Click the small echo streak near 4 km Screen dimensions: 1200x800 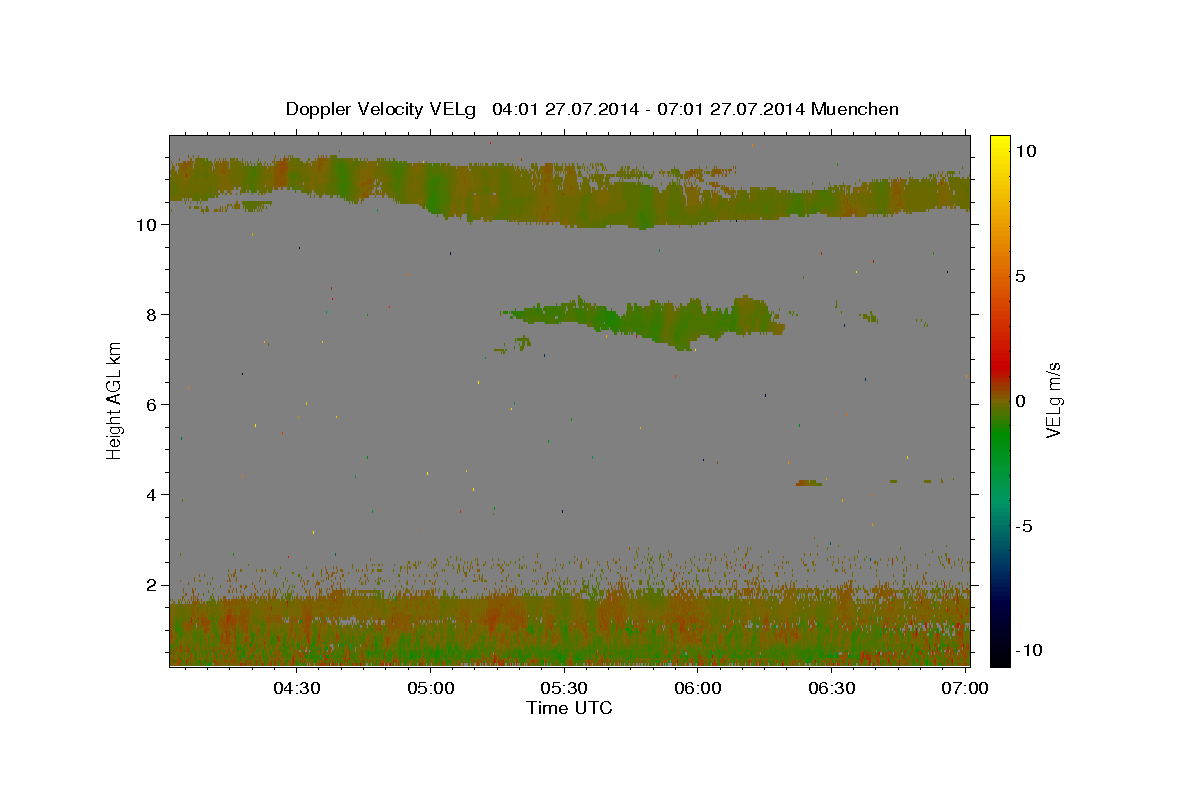pos(809,483)
